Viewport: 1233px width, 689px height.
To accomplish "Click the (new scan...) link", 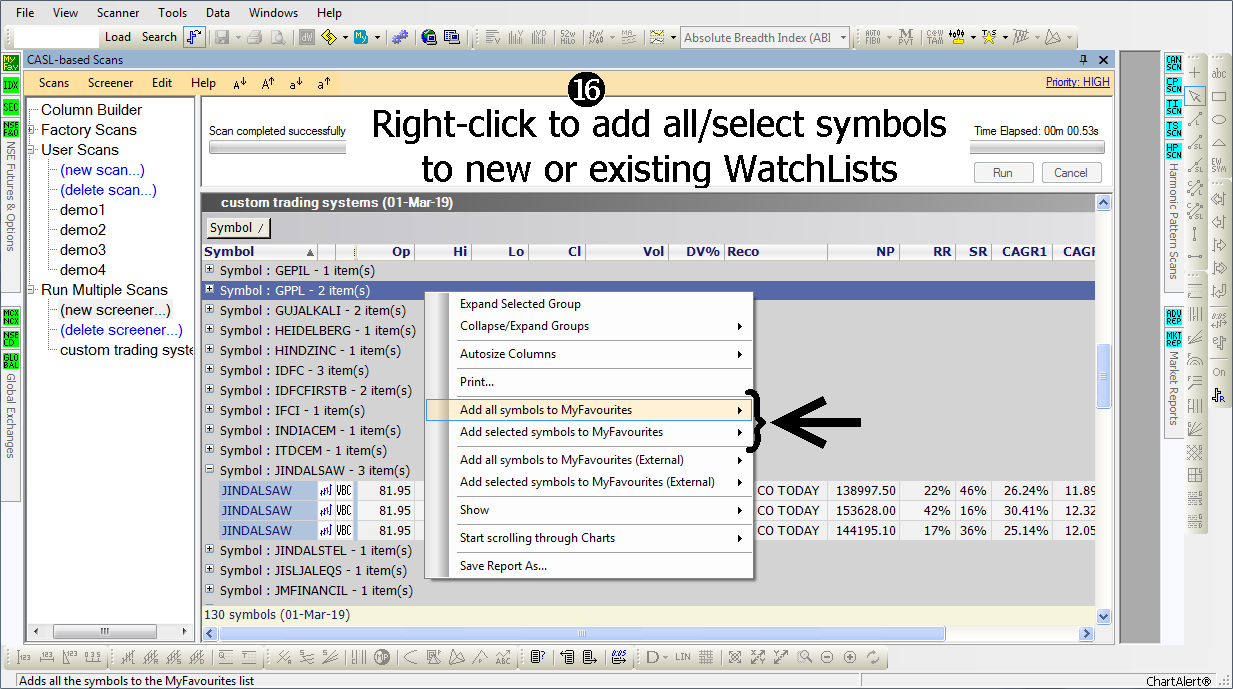I will coord(102,170).
